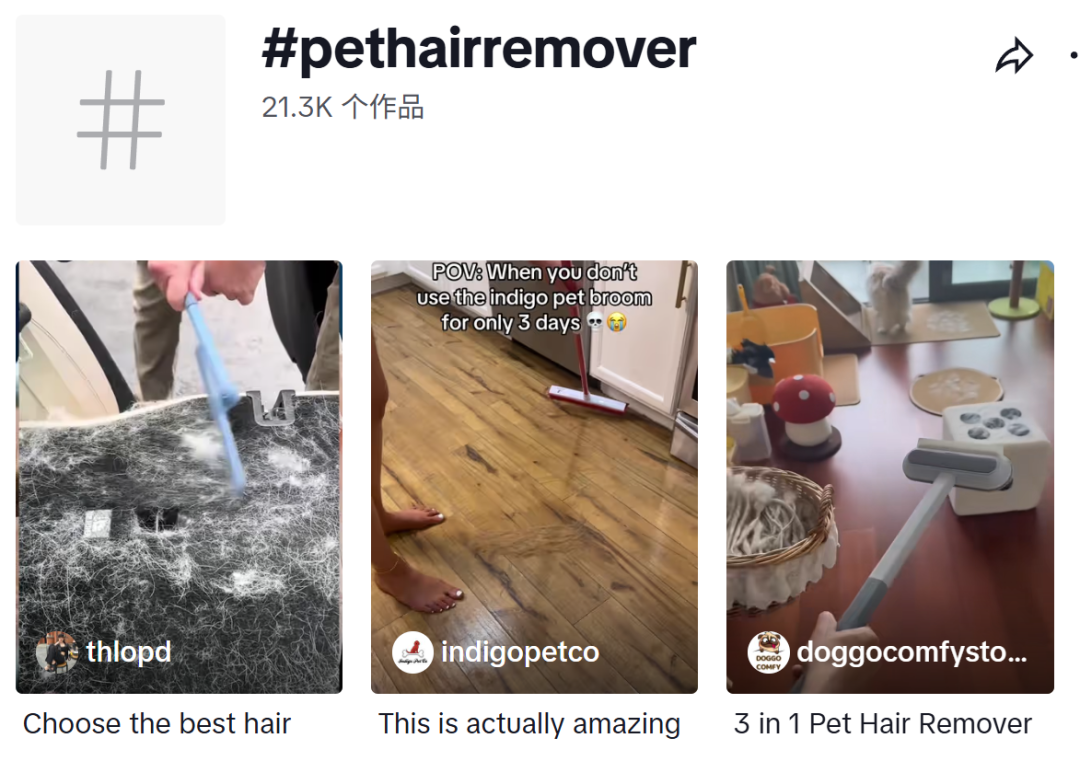Click the POV caption overlay text
The image size is (1080, 761).
point(534,298)
